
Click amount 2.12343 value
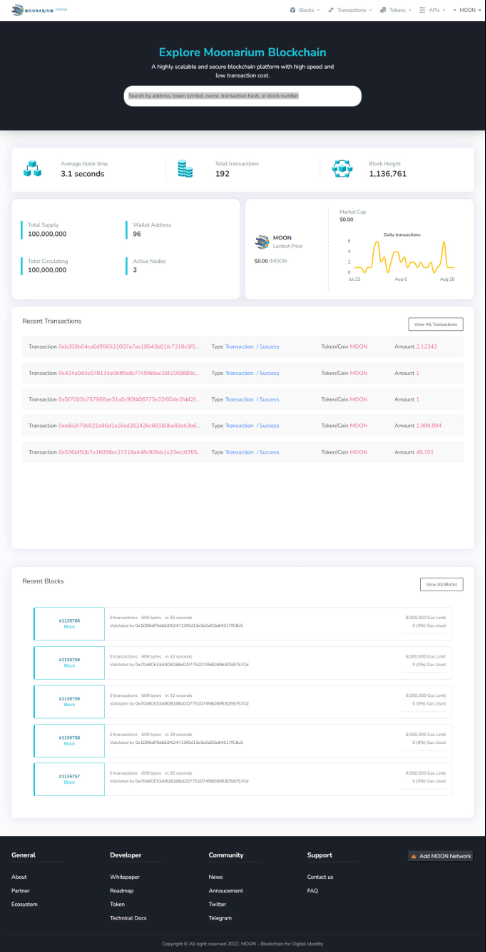tap(426, 347)
